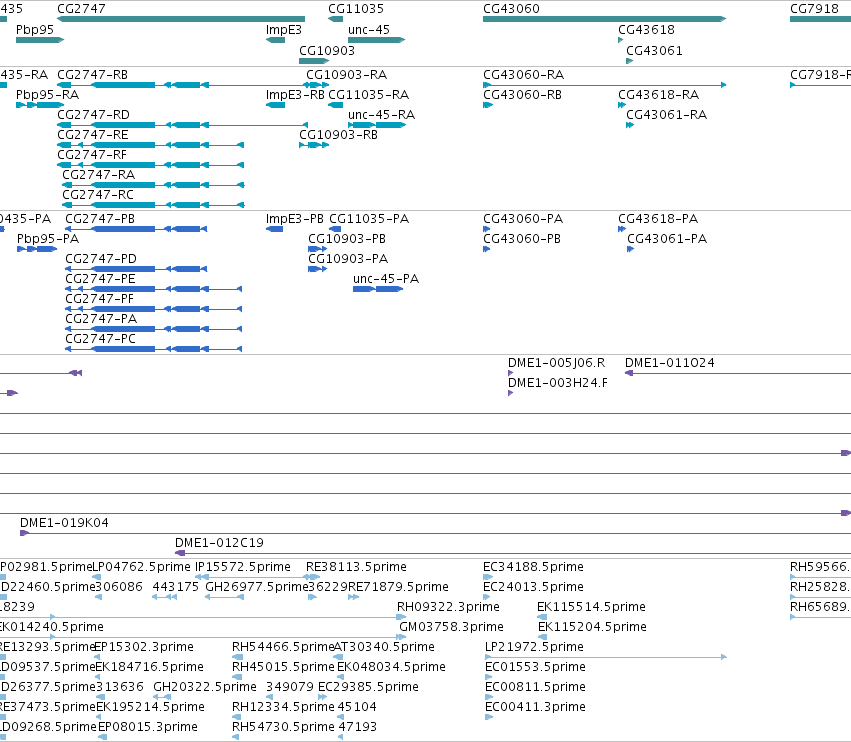Viewport: 851px width, 742px height.
Task: Click the CG10903 gene label
Action: pos(327,50)
